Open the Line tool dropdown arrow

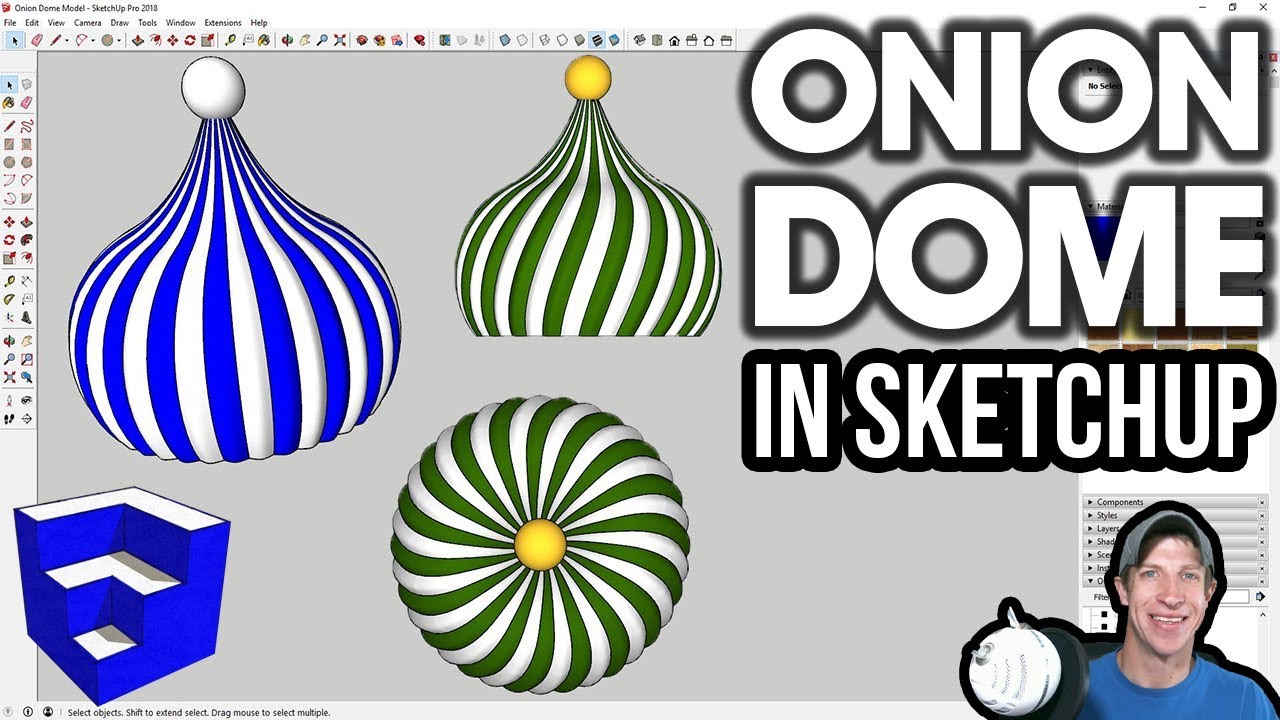click(67, 40)
